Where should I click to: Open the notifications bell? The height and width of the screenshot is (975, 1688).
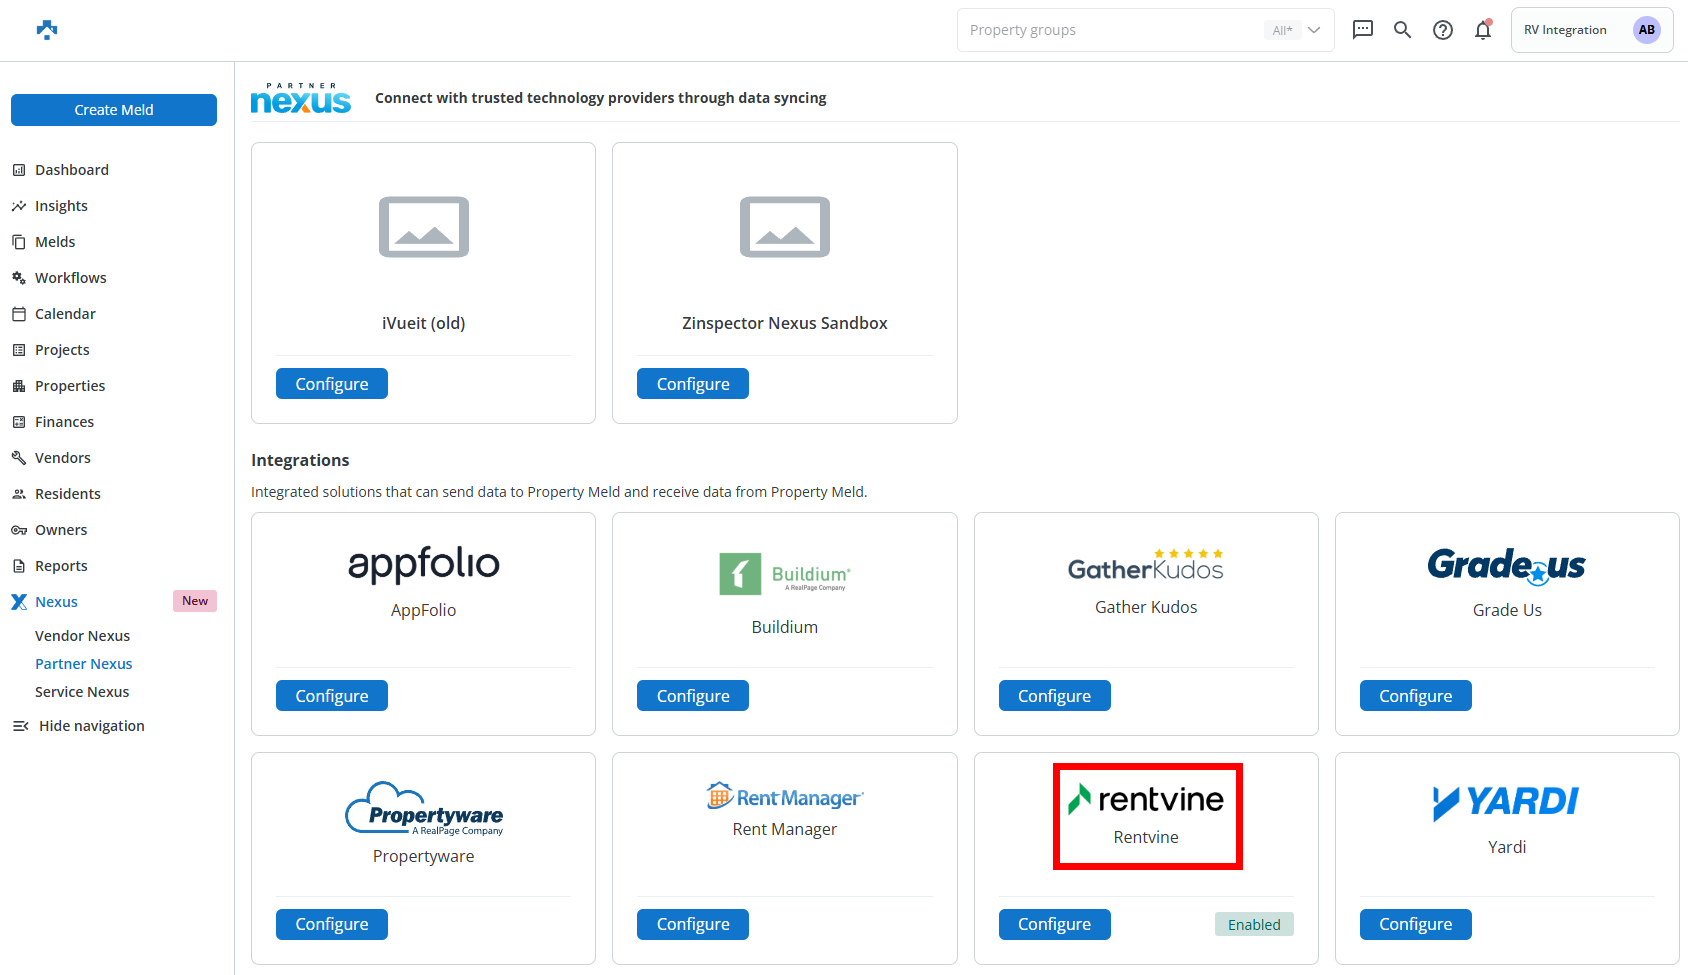[x=1482, y=30]
